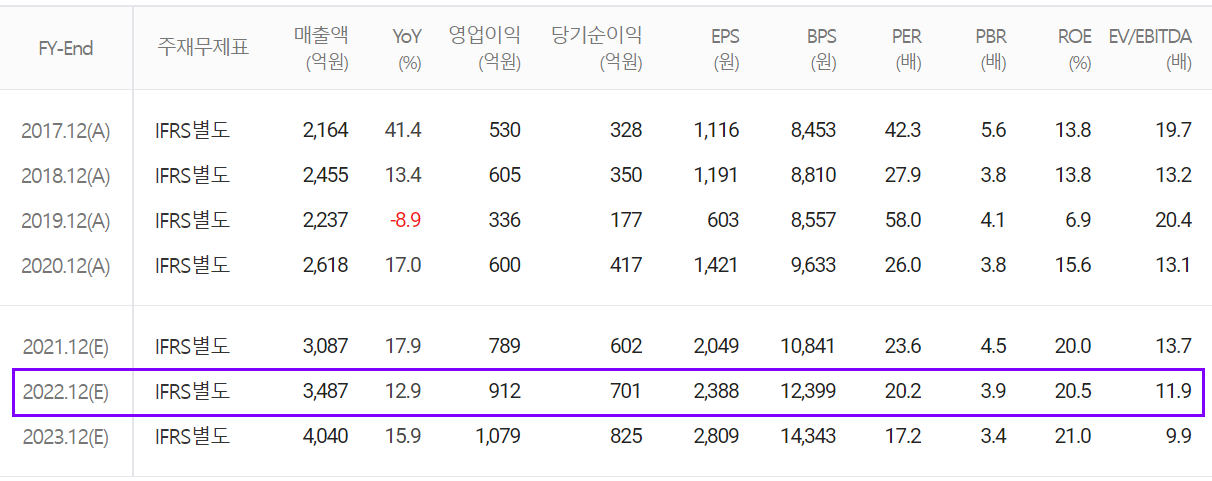Click net income value 825
The height and width of the screenshot is (481, 1212).
coord(626,436)
